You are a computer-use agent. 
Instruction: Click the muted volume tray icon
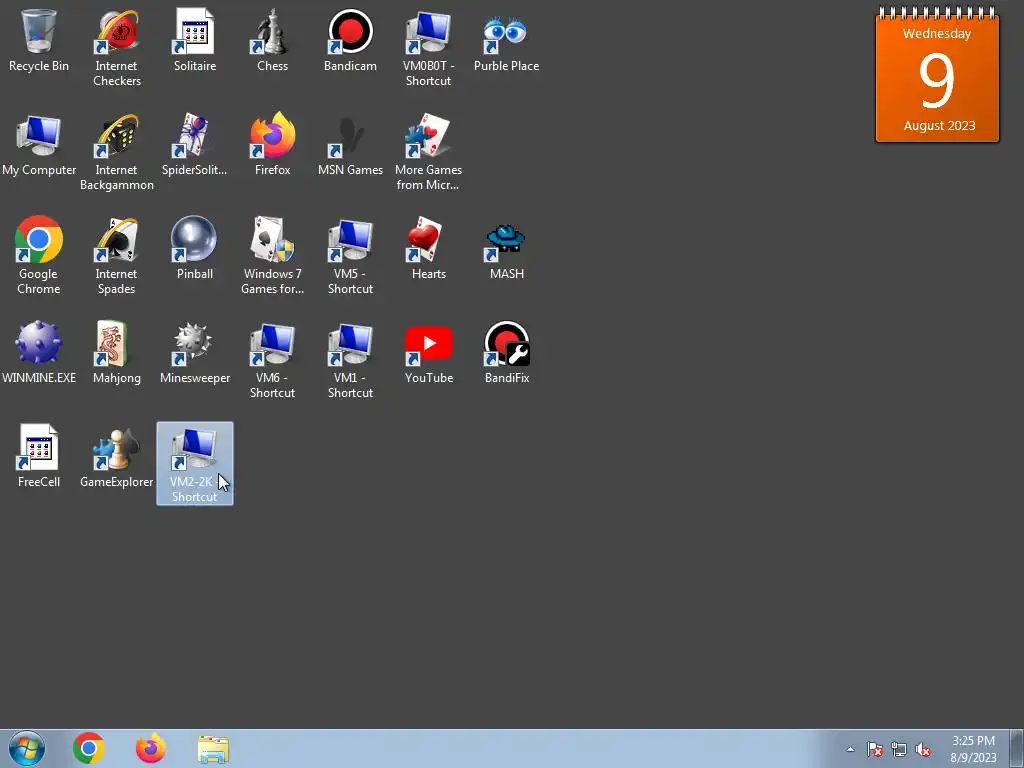tap(923, 750)
